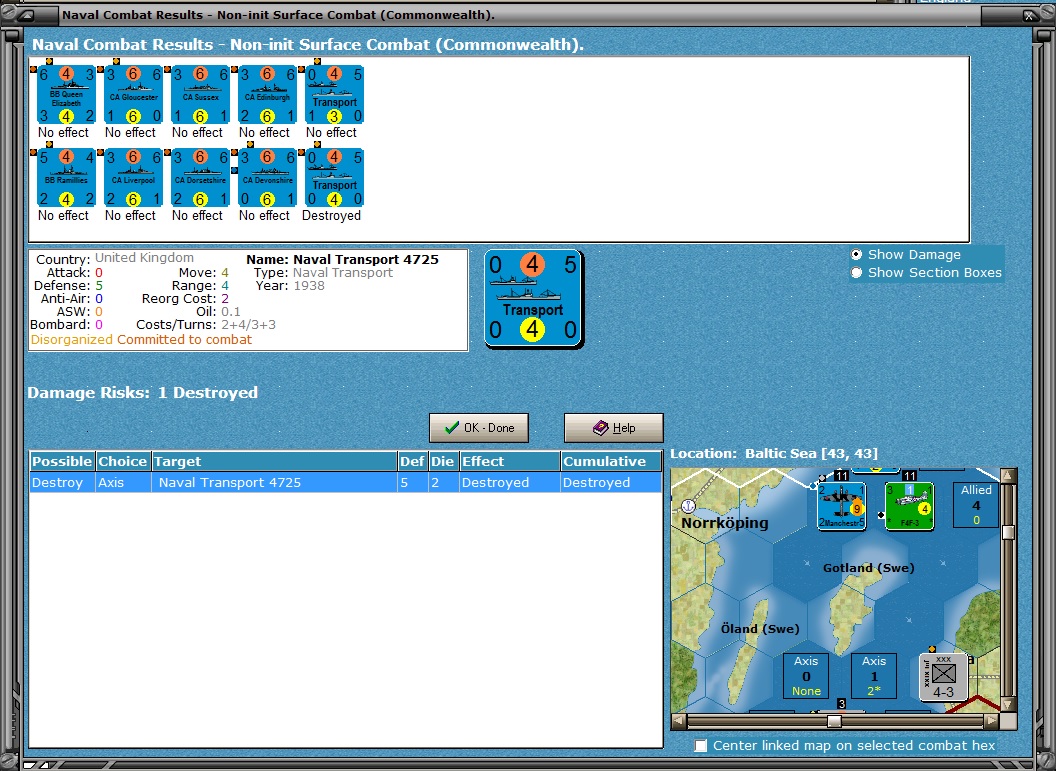Viewport: 1056px width, 771px height.
Task: Select the Transport counter marked Destroyed
Action: point(335,178)
